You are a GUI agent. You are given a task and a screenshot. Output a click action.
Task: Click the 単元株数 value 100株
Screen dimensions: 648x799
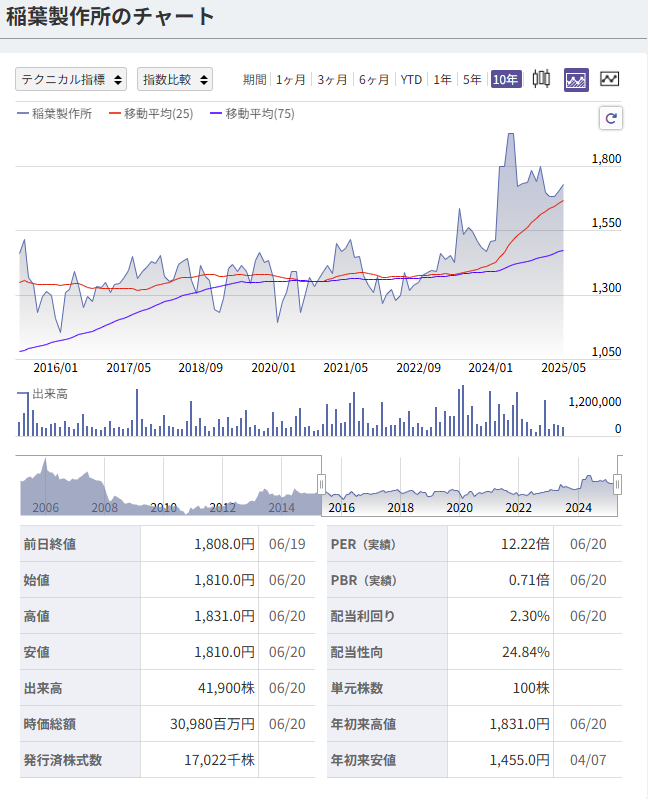[x=531, y=688]
